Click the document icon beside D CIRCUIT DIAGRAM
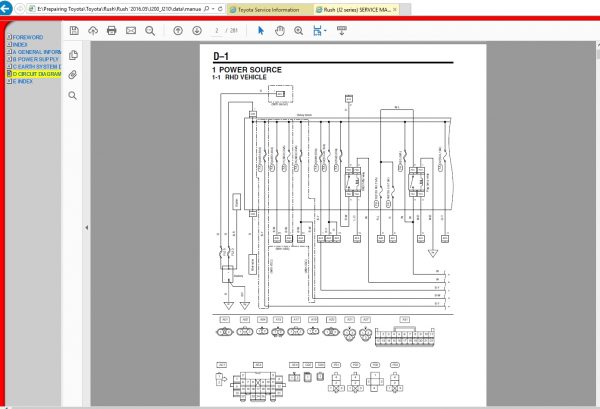600x409 pixels. 10,74
